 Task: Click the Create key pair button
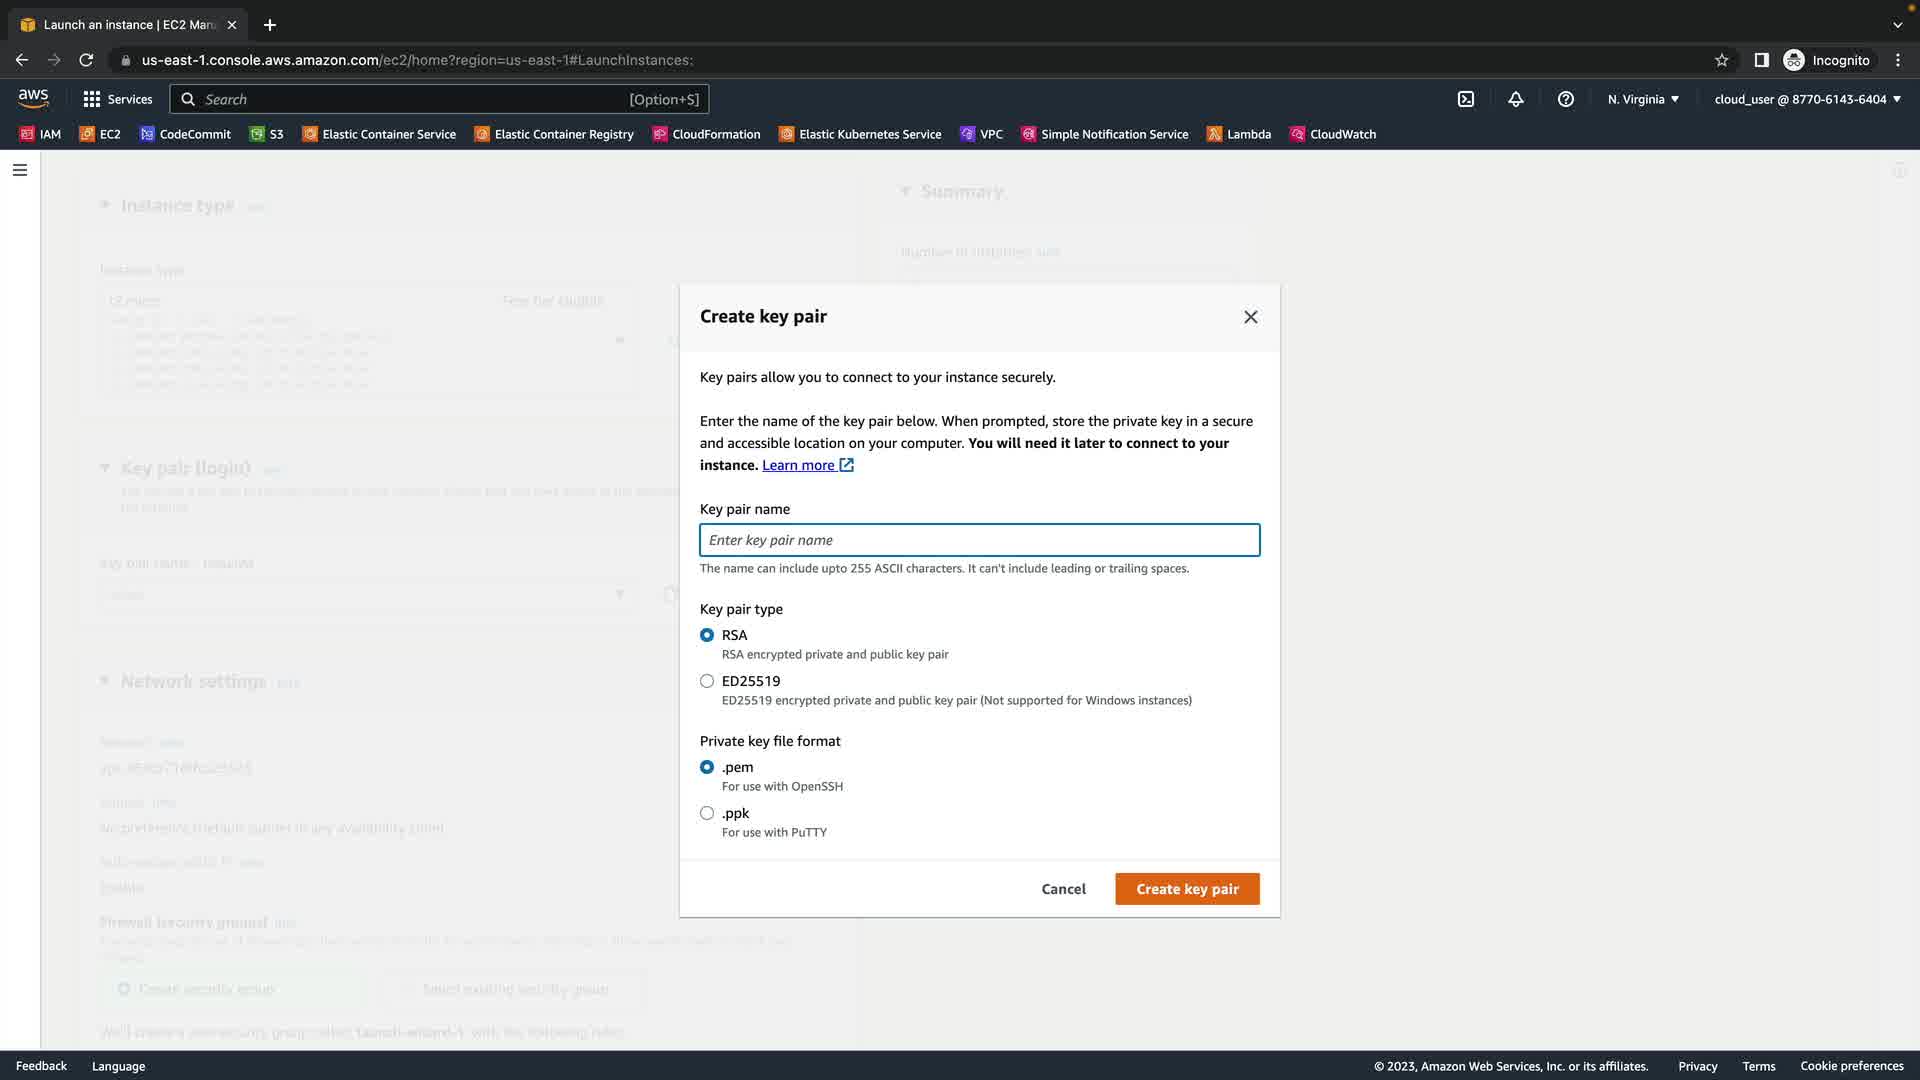pos(1187,889)
